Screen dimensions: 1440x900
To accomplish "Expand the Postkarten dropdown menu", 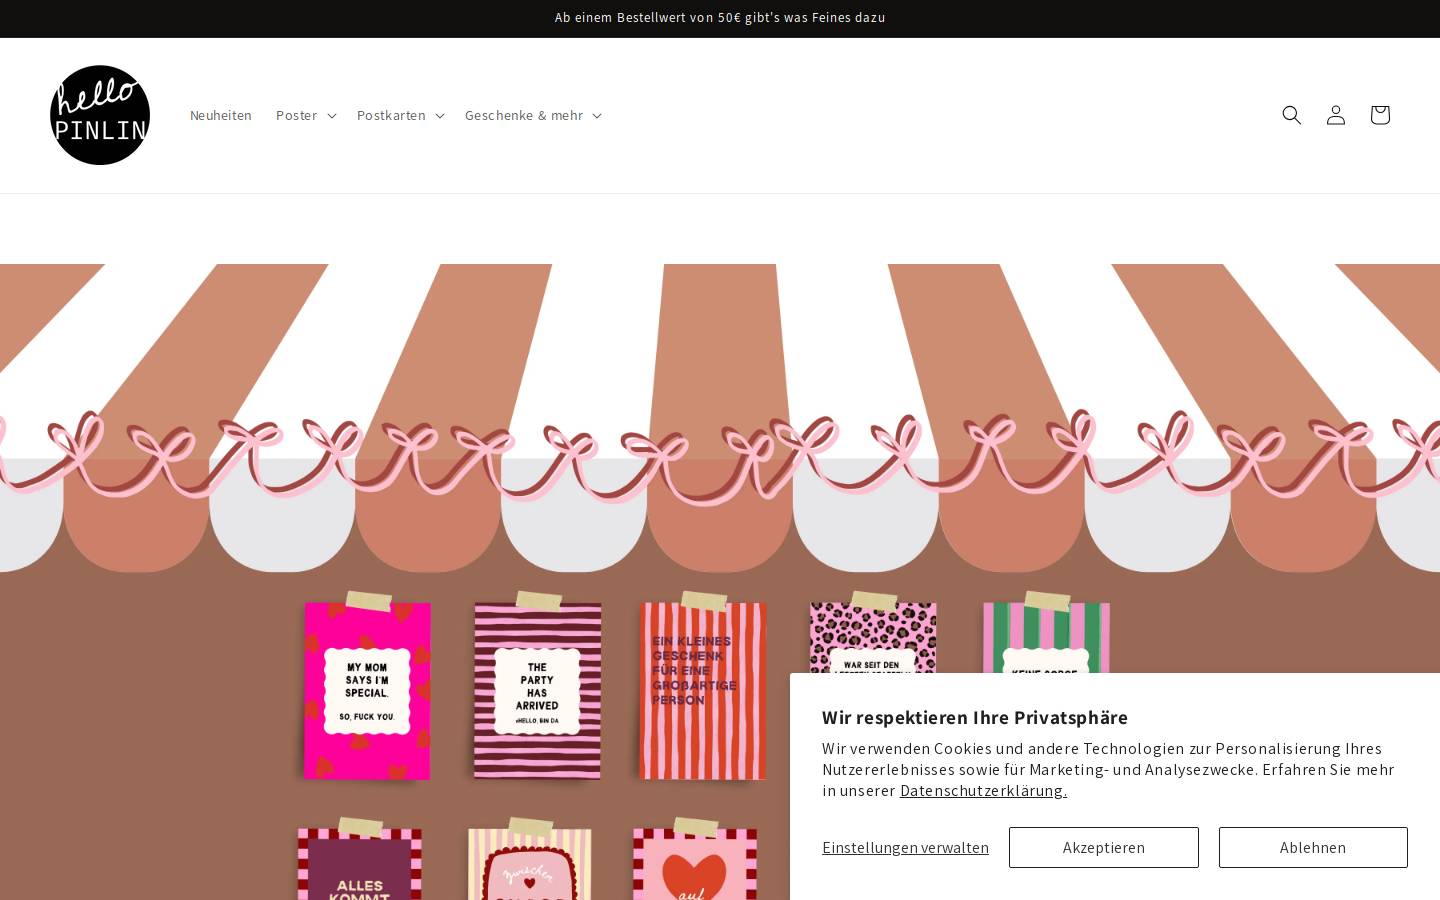I will pos(400,115).
